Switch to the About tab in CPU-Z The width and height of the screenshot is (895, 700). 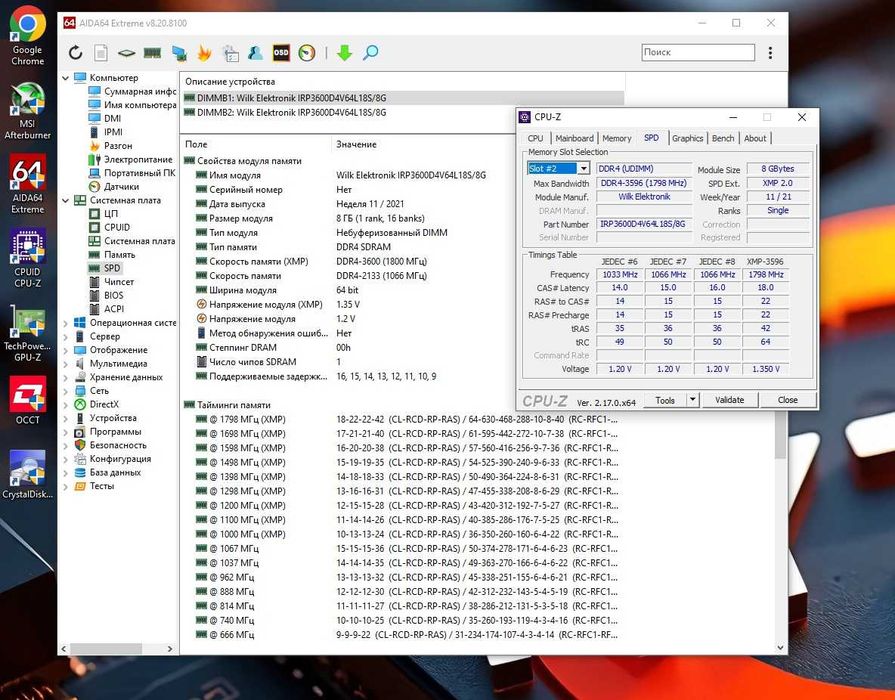(x=755, y=138)
